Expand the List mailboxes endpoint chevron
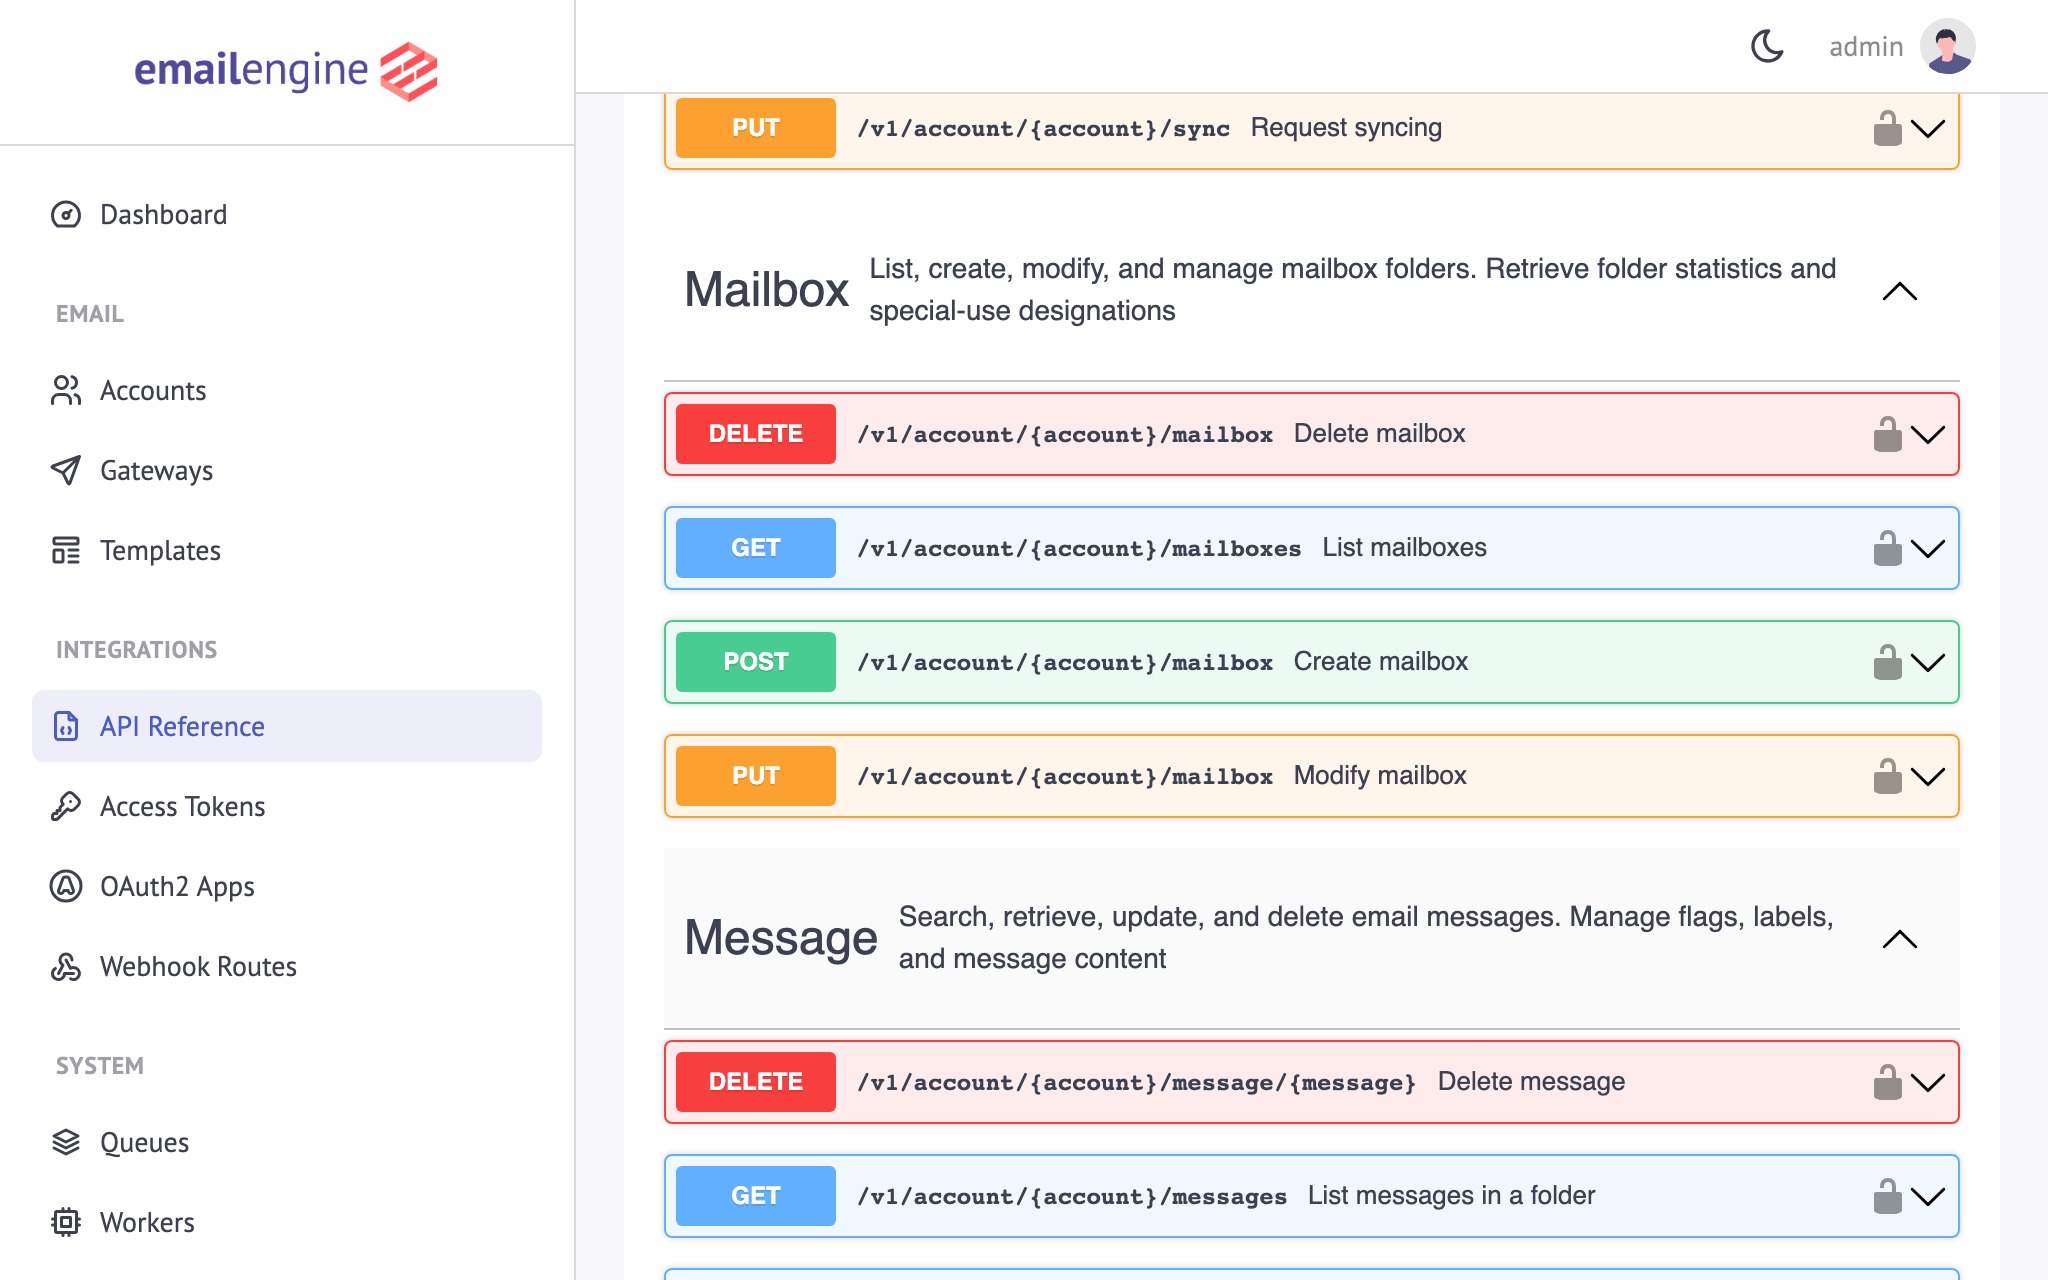Viewport: 2048px width, 1280px height. click(x=1928, y=548)
